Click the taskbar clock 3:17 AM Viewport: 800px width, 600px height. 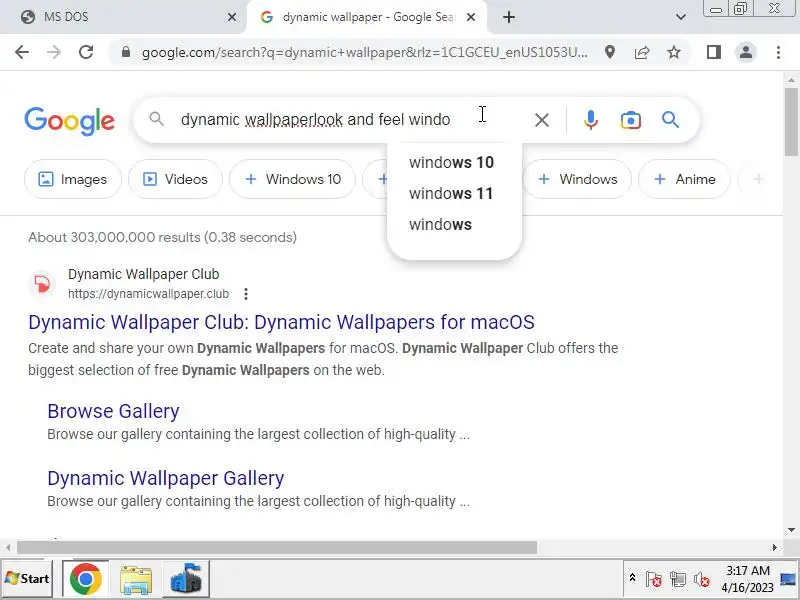point(747,579)
